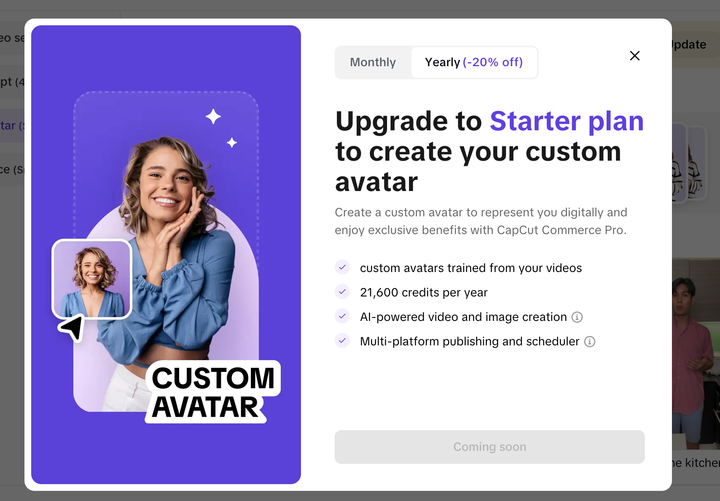
Task: Click checkmark beside AI-powered video and image creation
Action: tap(342, 316)
